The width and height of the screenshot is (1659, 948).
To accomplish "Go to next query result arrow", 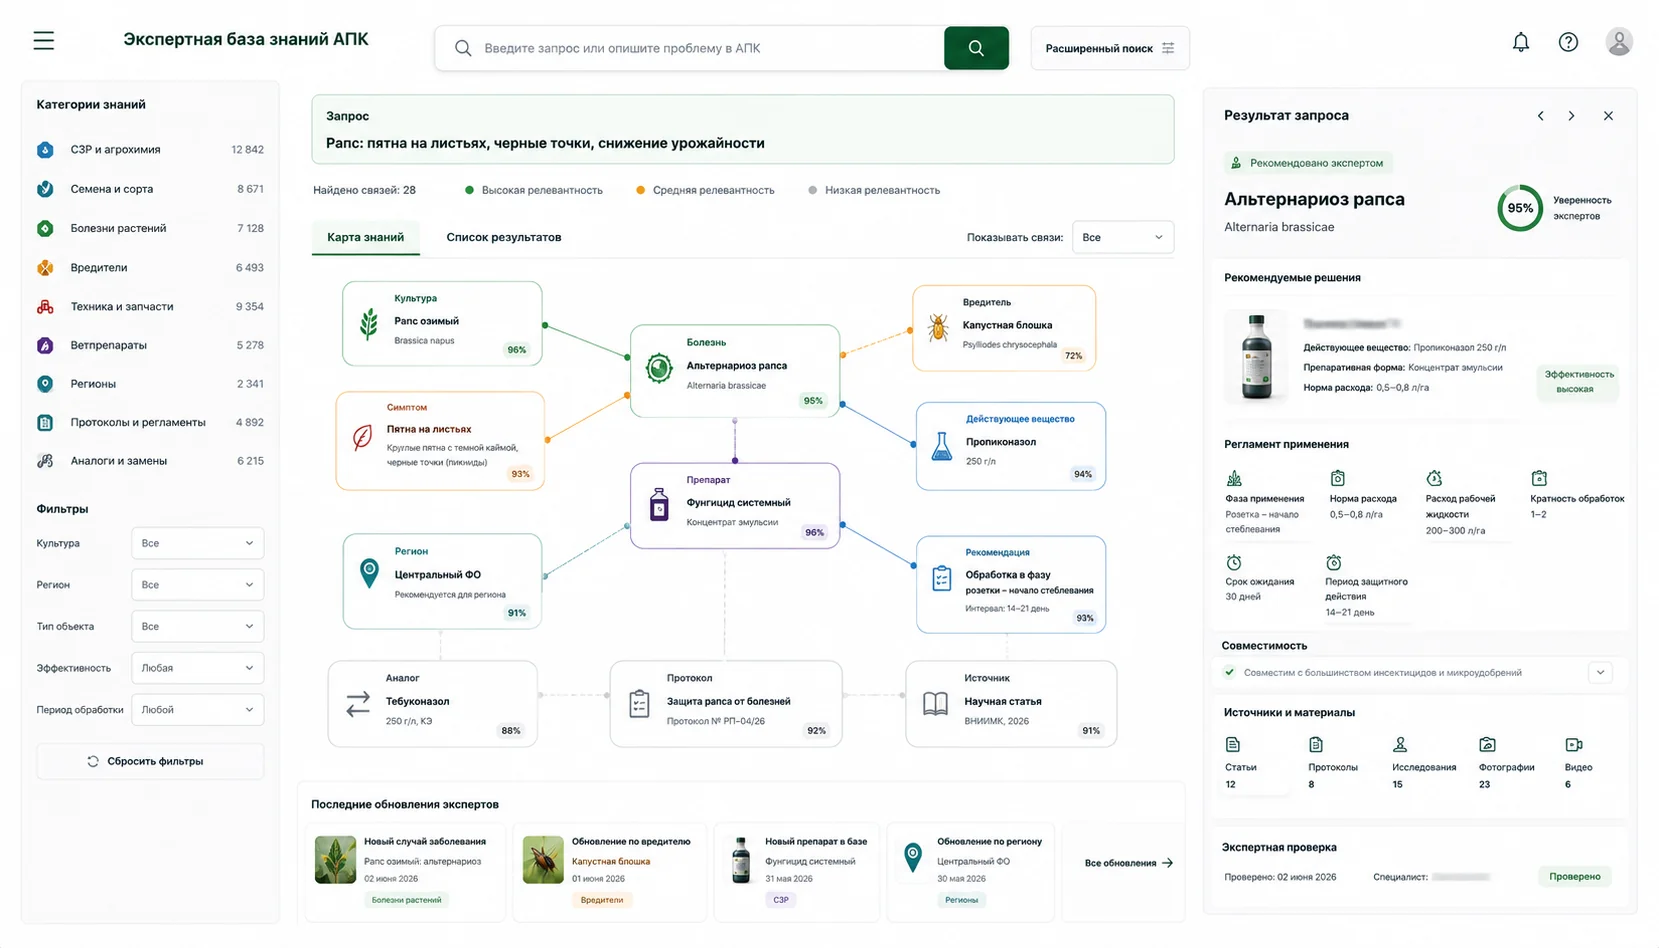I will [x=1571, y=116].
